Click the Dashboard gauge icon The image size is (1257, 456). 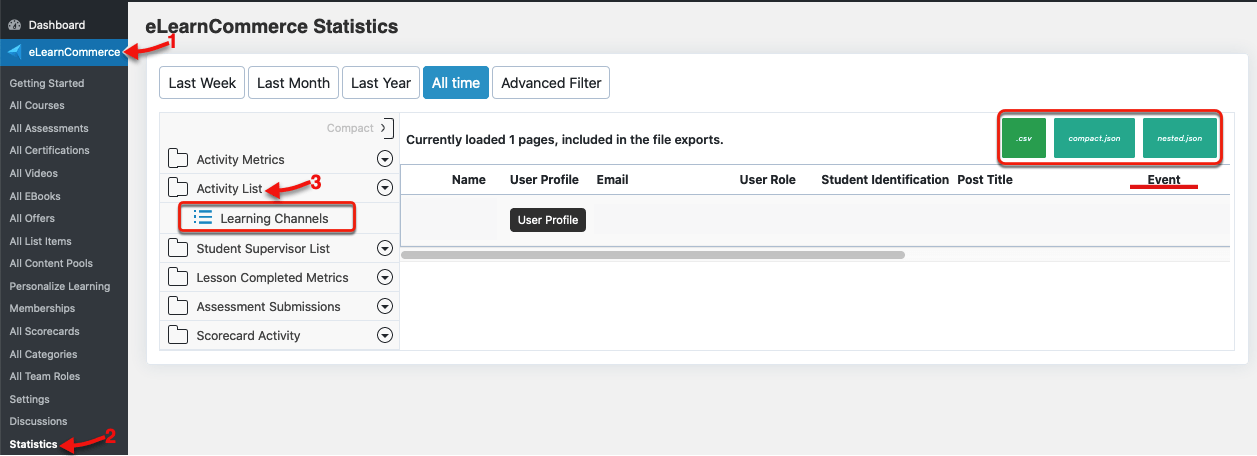pyautogui.click(x=14, y=25)
